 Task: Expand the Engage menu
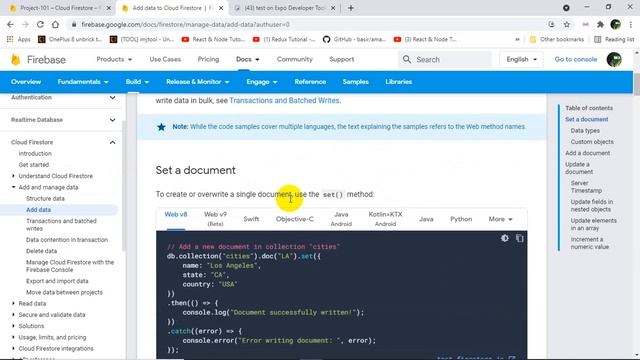[262, 82]
